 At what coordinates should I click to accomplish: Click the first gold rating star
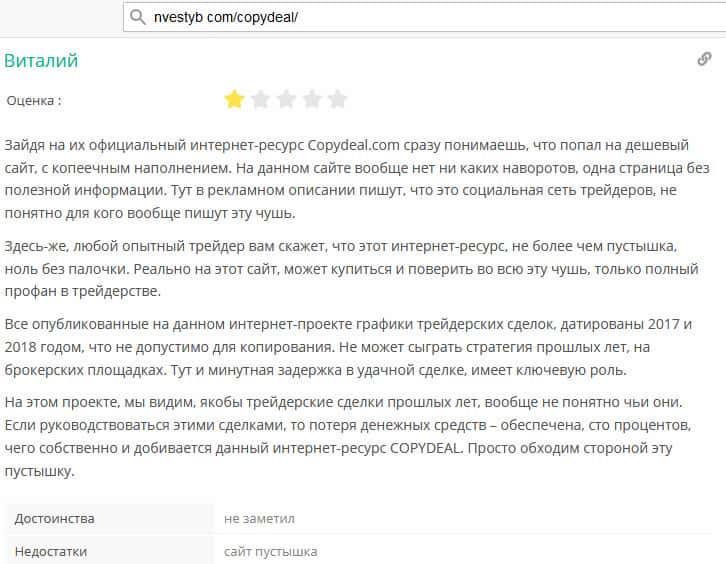coord(234,99)
